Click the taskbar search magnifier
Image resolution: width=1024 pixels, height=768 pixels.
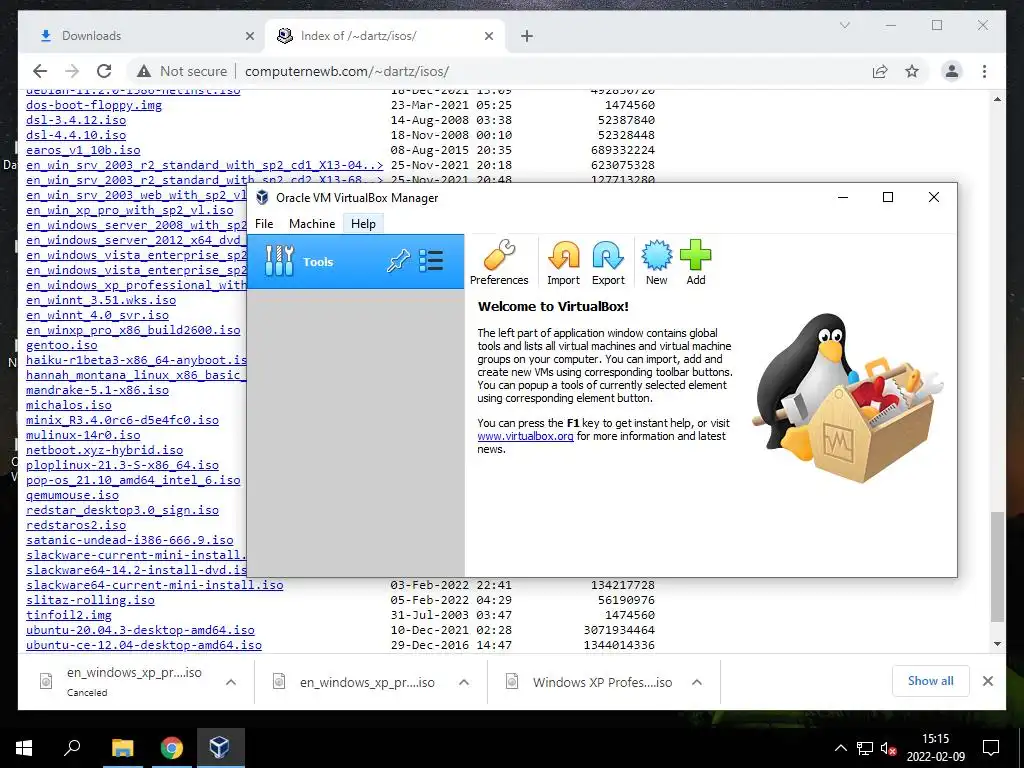[72, 748]
